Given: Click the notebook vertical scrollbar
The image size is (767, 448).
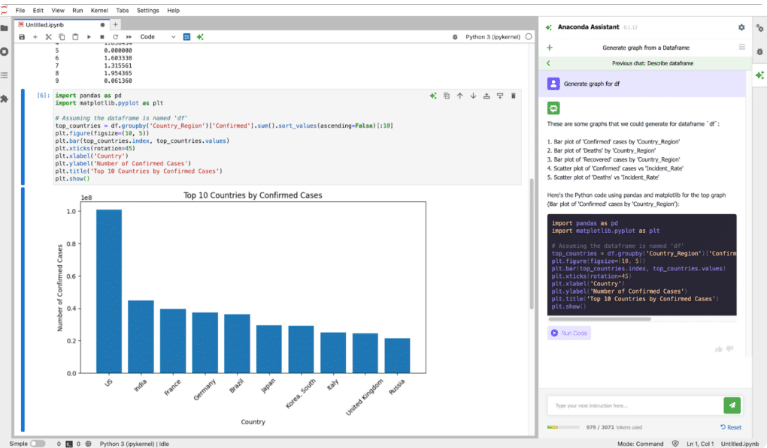Looking at the screenshot, I should coord(532,244).
